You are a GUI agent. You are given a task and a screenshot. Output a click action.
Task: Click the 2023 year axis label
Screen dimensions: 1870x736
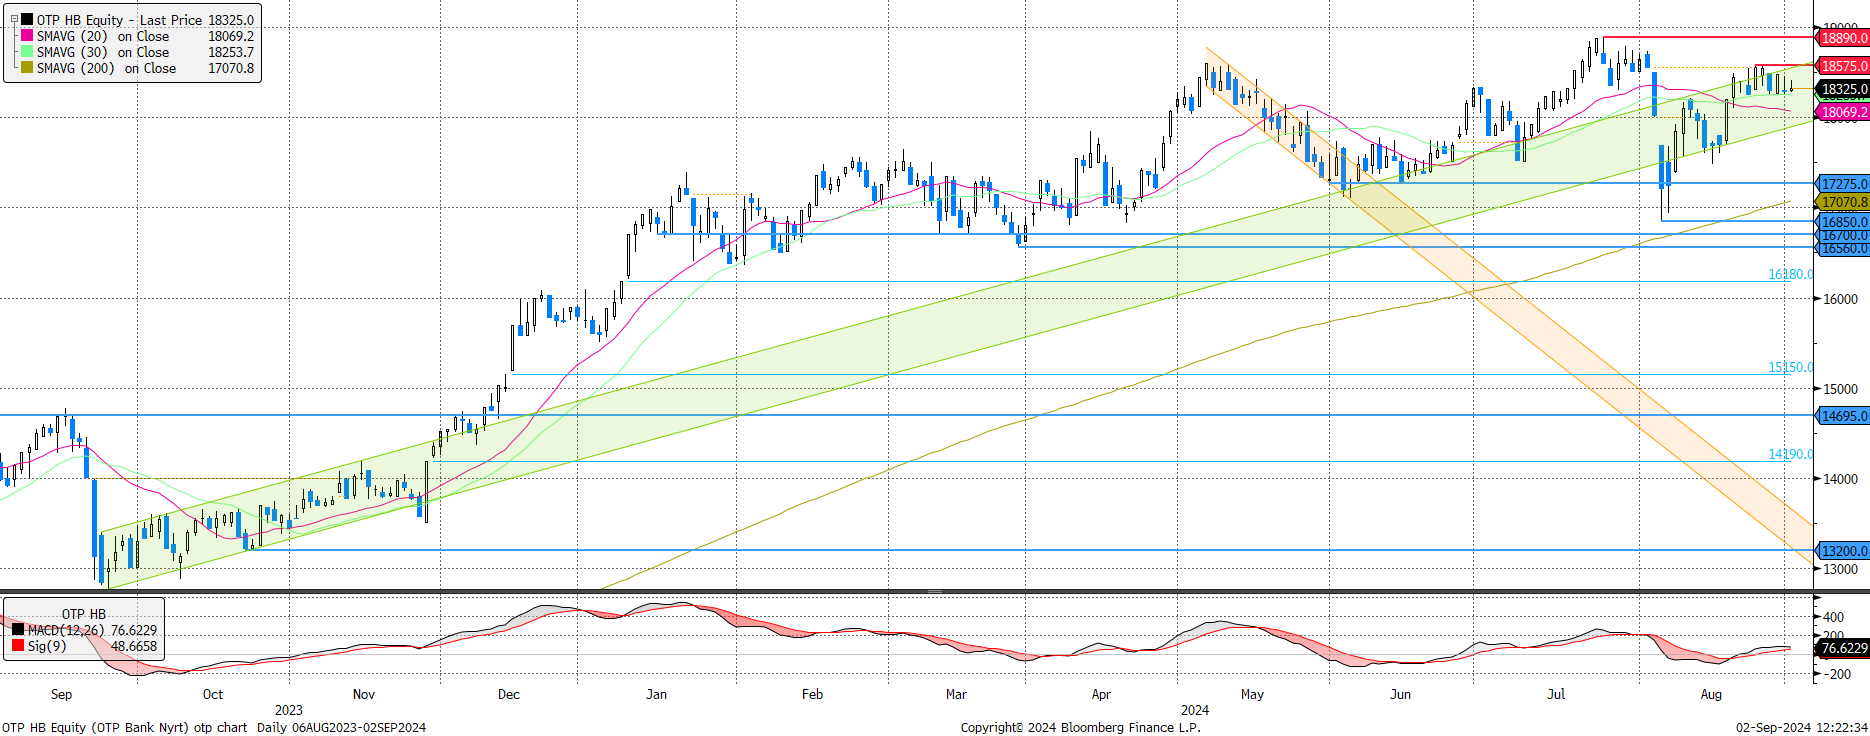point(289,710)
